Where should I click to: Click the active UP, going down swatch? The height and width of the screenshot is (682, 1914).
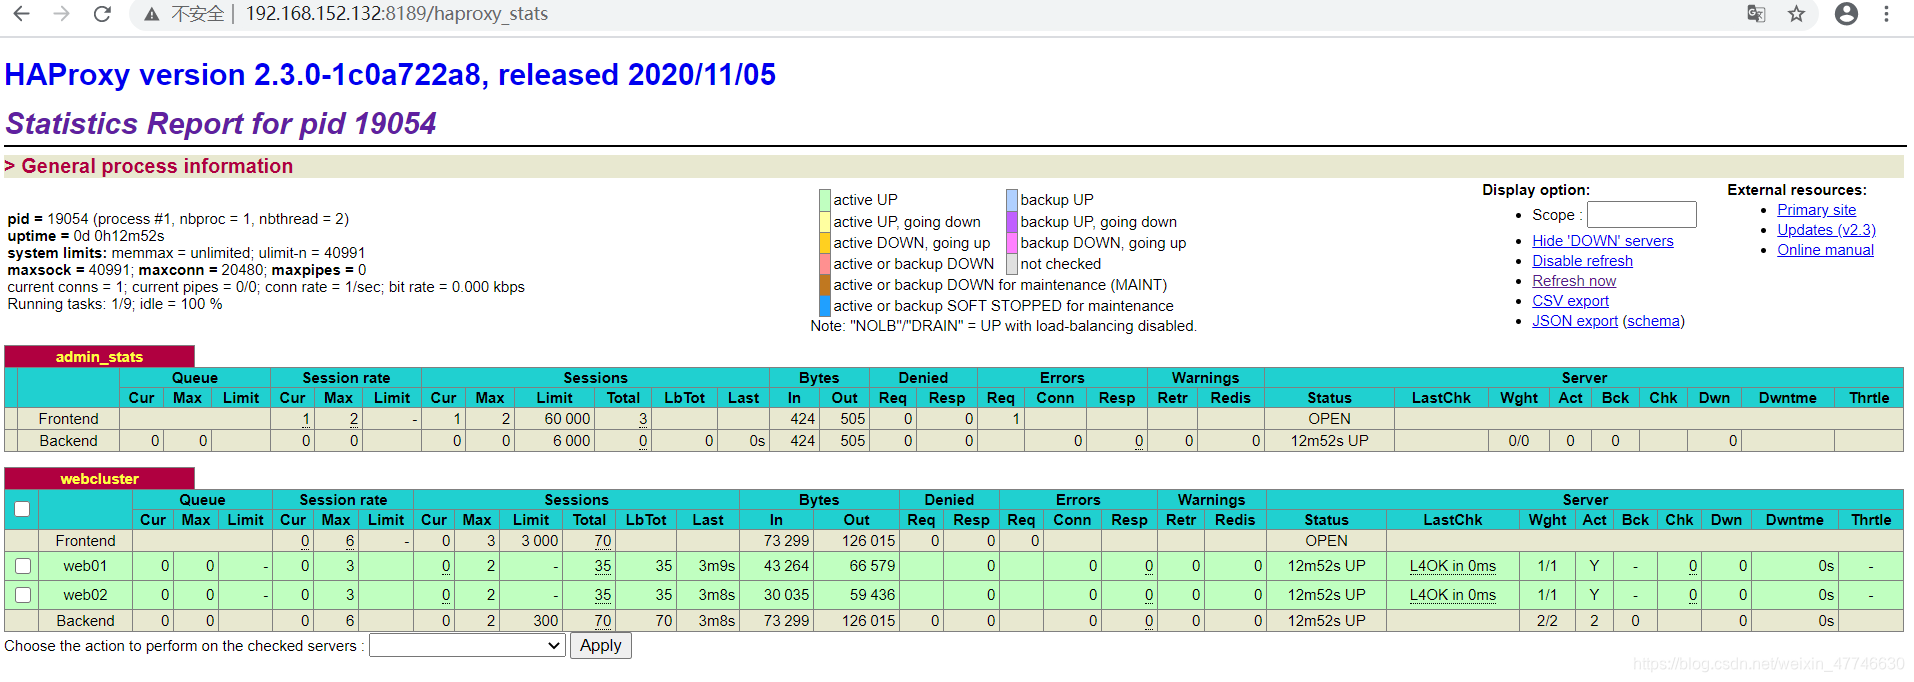tap(825, 222)
